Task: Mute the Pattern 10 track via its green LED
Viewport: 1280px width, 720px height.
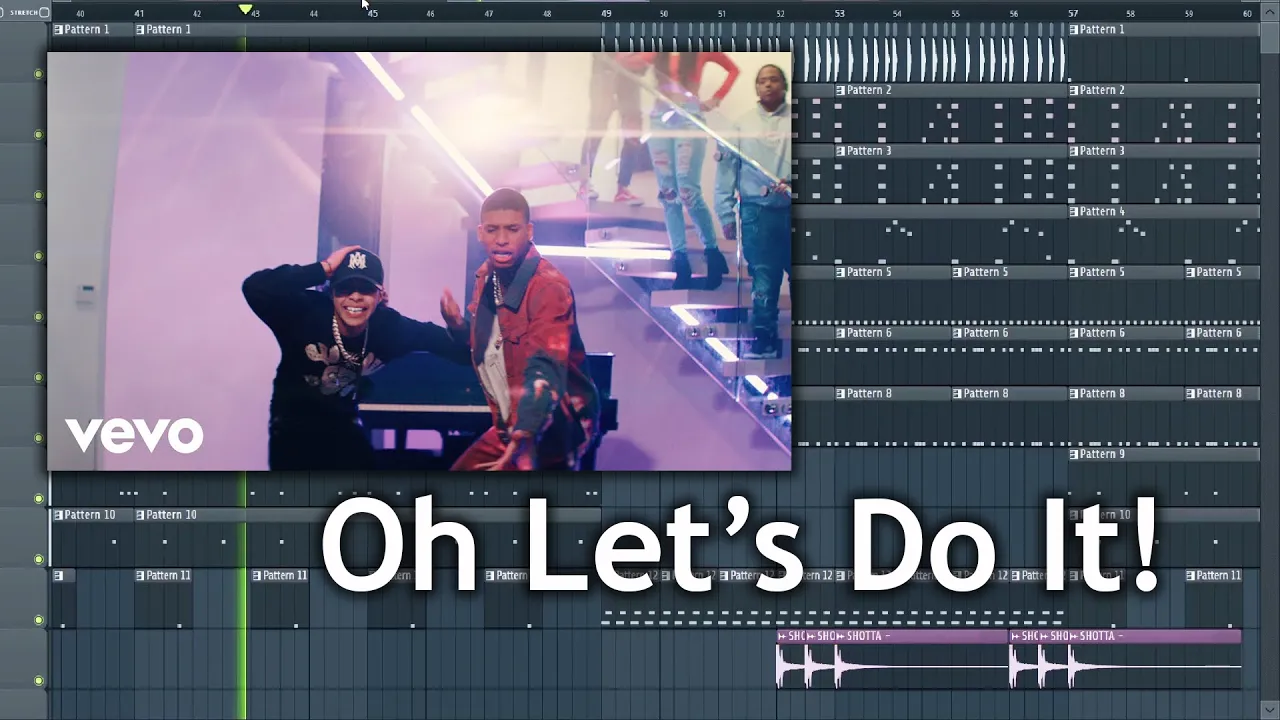Action: tap(39, 559)
